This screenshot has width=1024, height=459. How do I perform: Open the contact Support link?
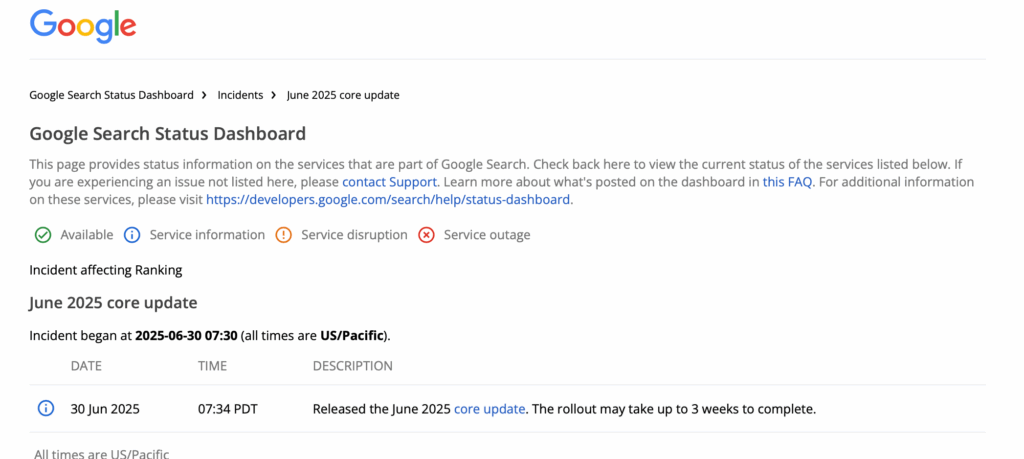pyautogui.click(x=389, y=182)
